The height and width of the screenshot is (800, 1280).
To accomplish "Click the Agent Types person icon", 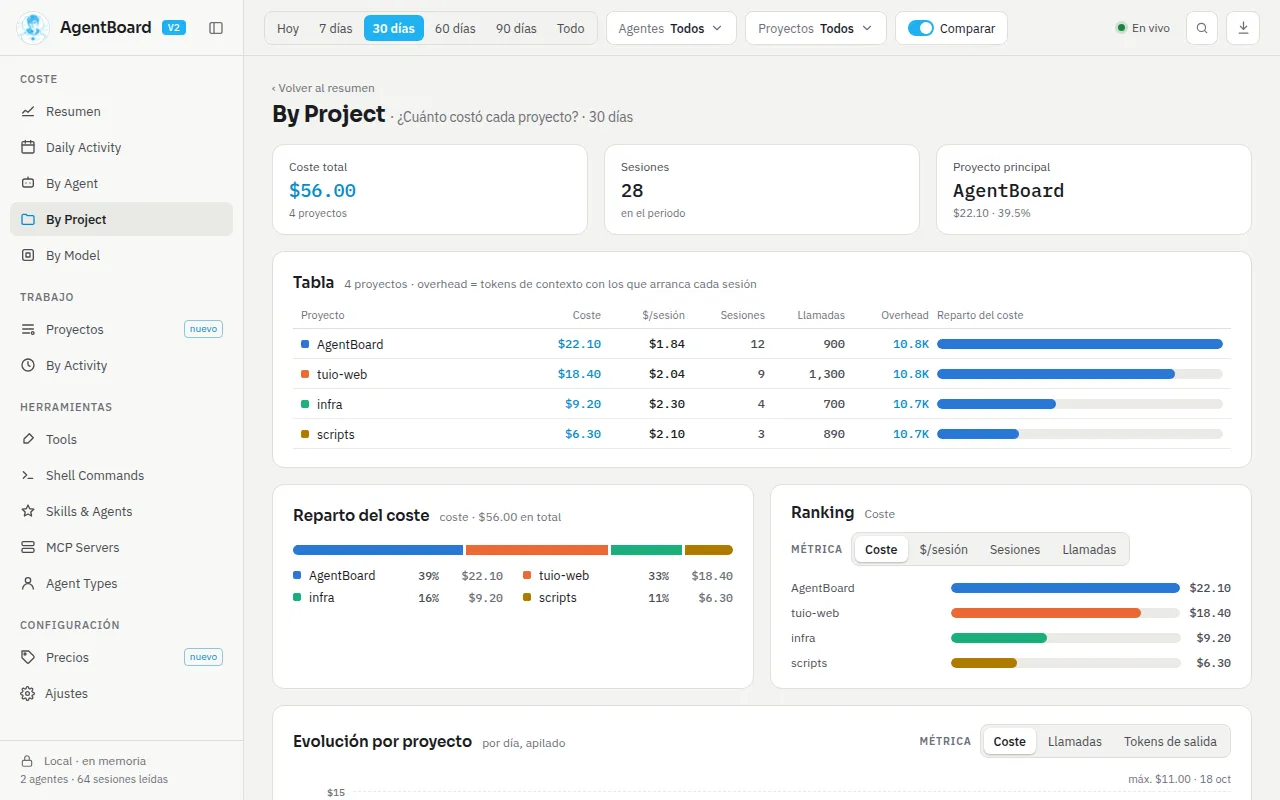I will coord(28,584).
